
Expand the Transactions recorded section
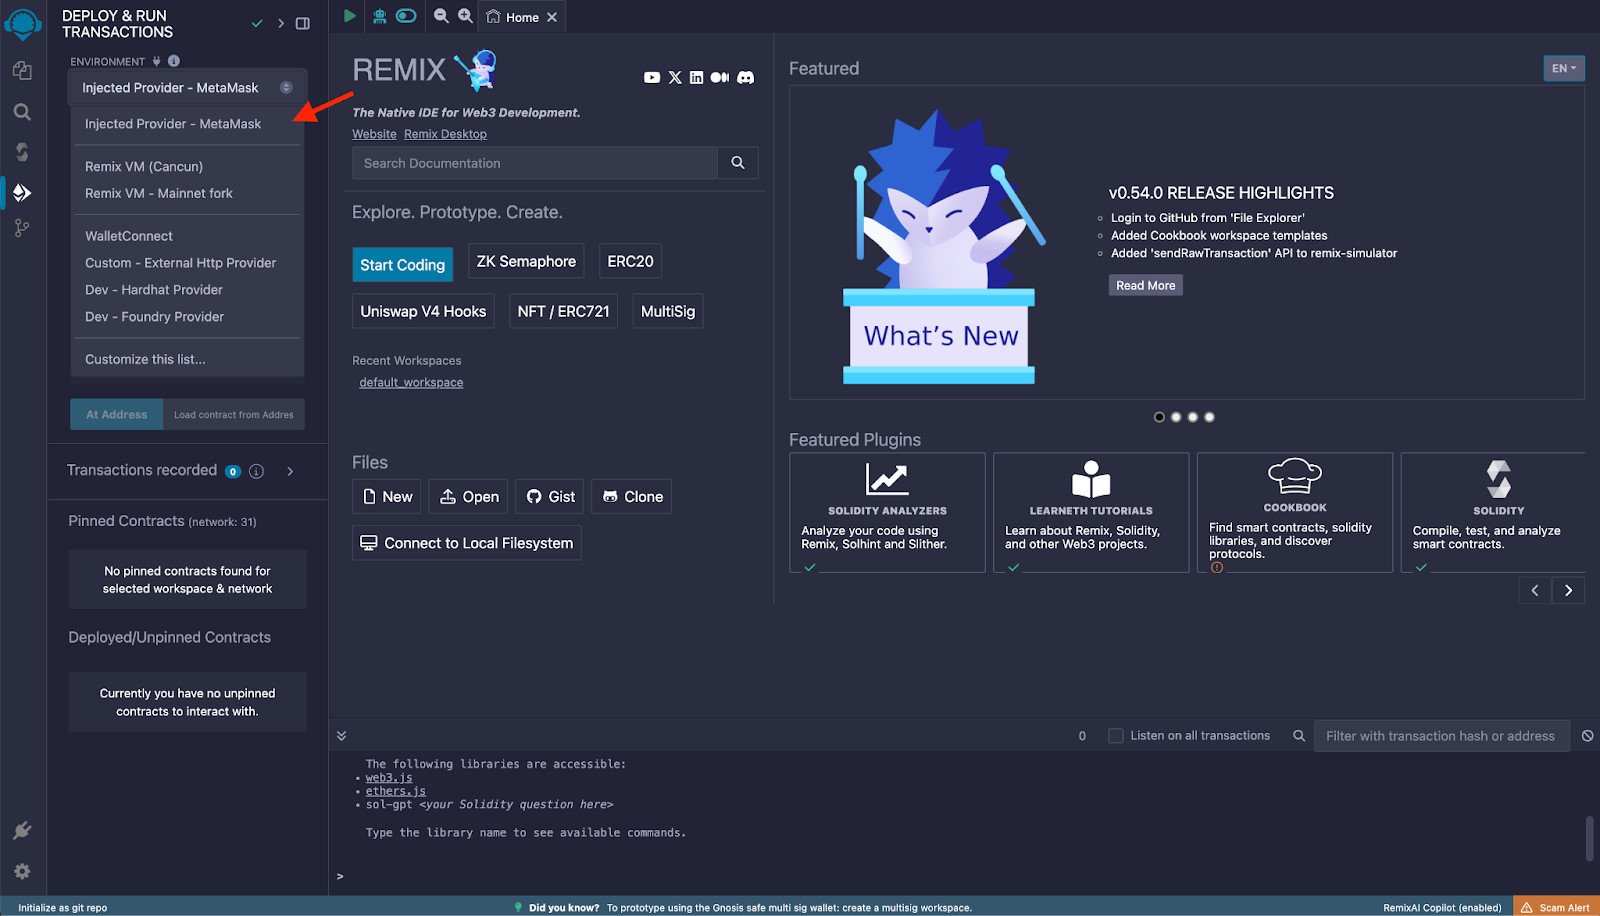pyautogui.click(x=289, y=471)
